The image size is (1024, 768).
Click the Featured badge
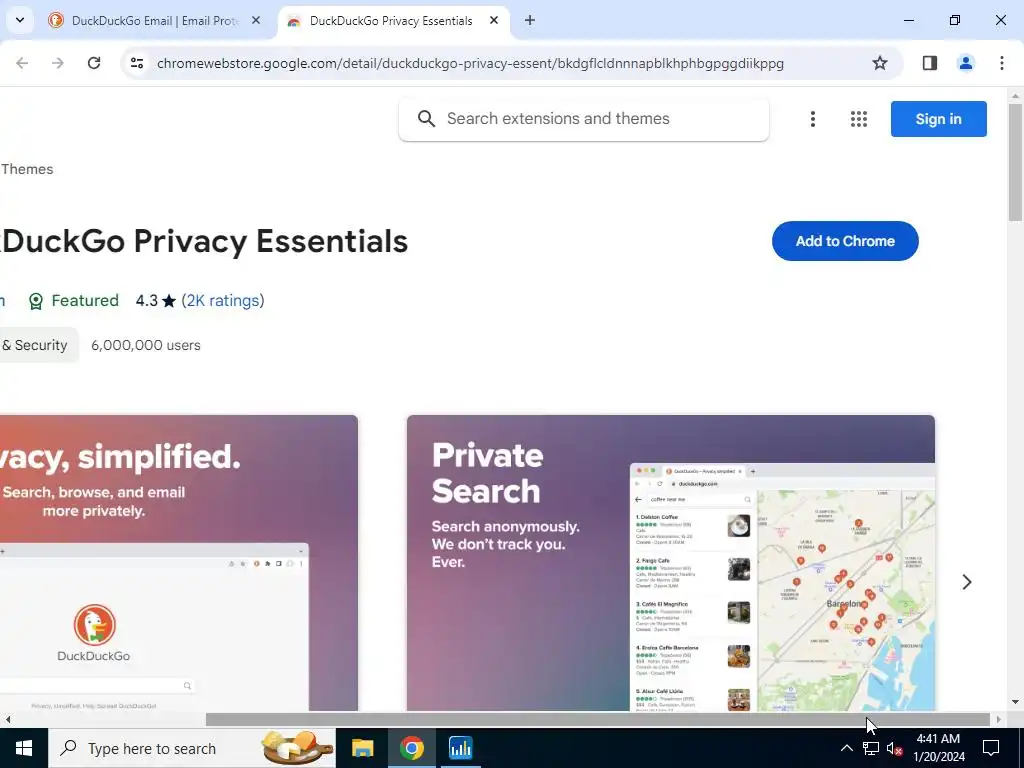(x=74, y=300)
